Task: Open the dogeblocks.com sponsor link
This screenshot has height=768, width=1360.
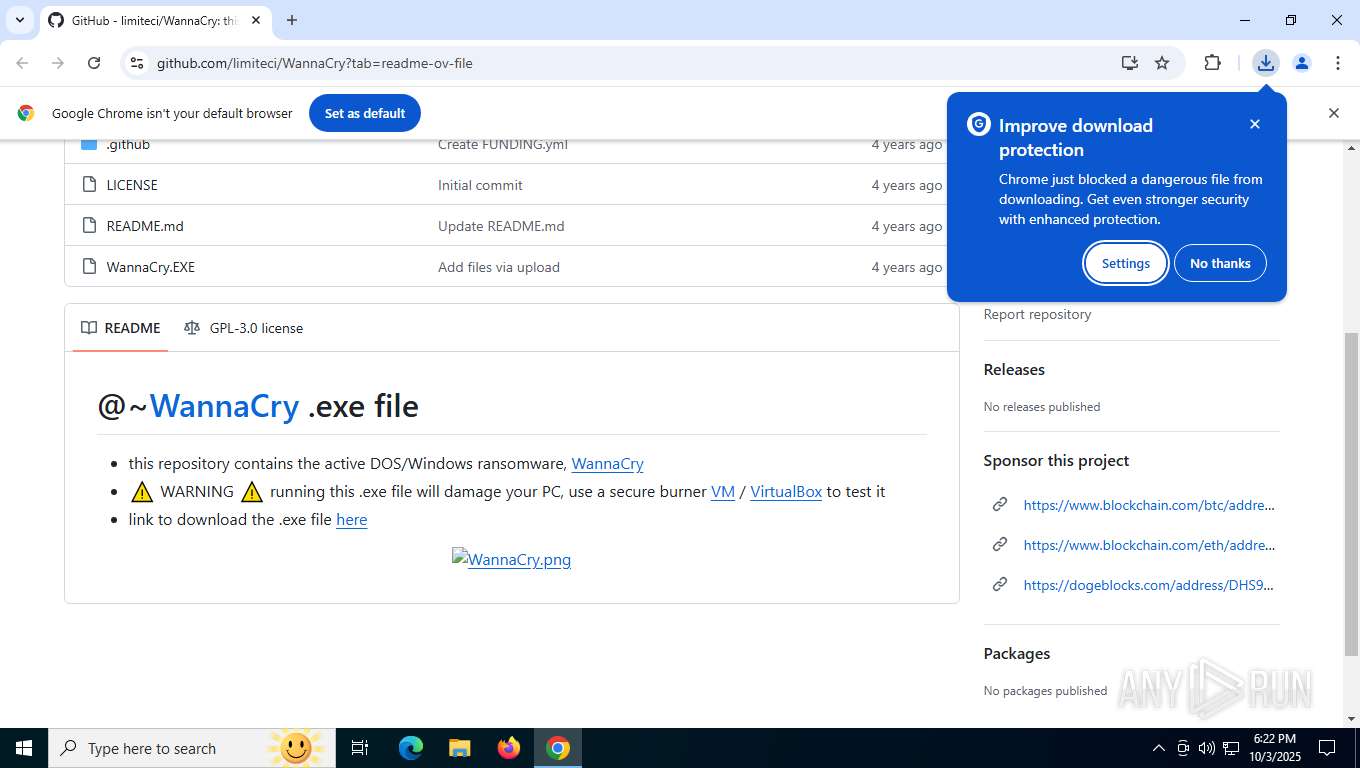Action: 1148,585
